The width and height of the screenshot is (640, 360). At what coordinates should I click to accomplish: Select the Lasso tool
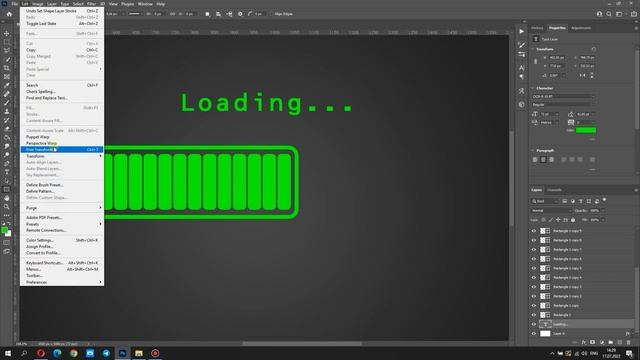click(x=7, y=51)
